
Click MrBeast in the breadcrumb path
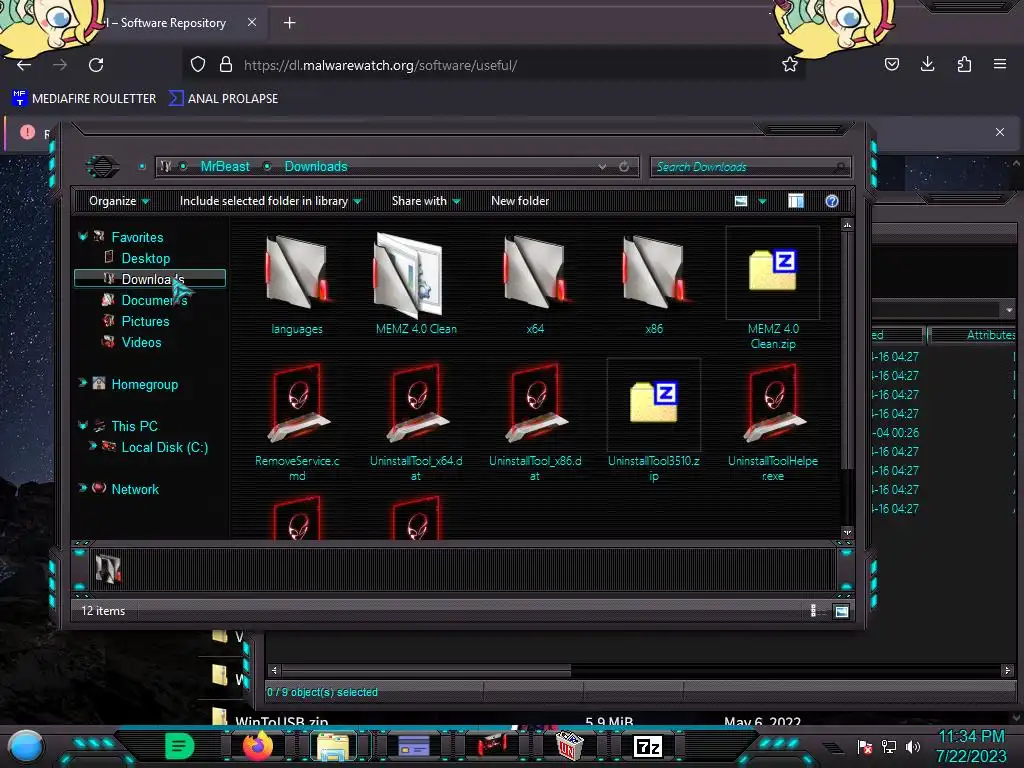(225, 167)
